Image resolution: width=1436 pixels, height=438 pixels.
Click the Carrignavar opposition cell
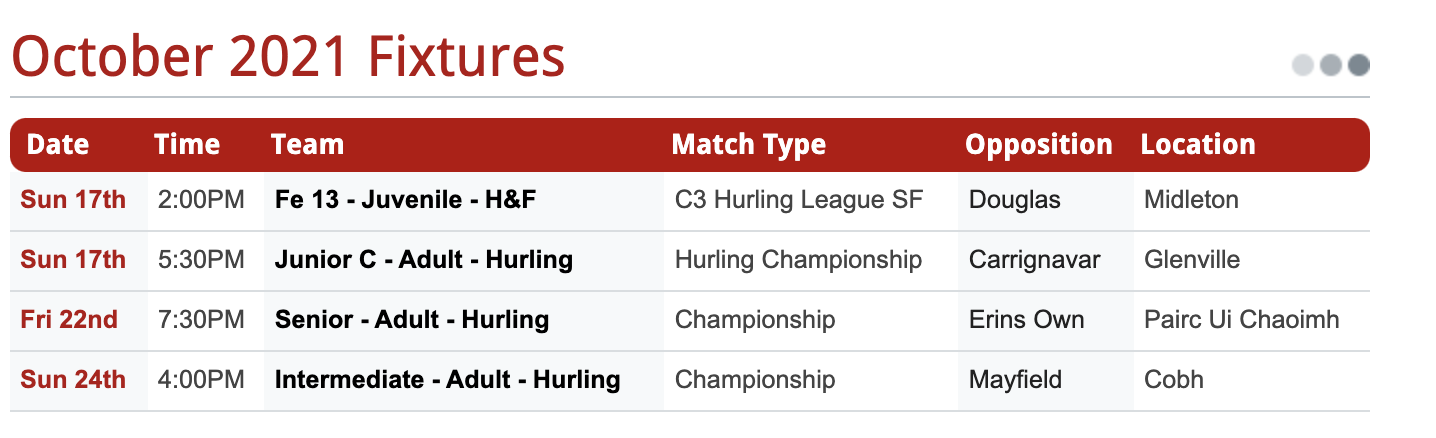(1035, 260)
